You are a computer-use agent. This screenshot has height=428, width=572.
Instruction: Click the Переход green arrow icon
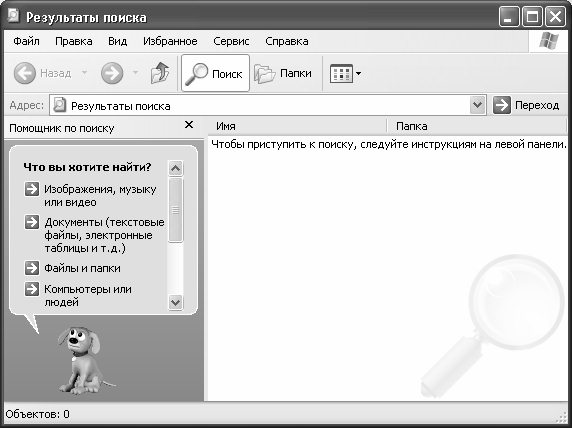click(x=502, y=105)
